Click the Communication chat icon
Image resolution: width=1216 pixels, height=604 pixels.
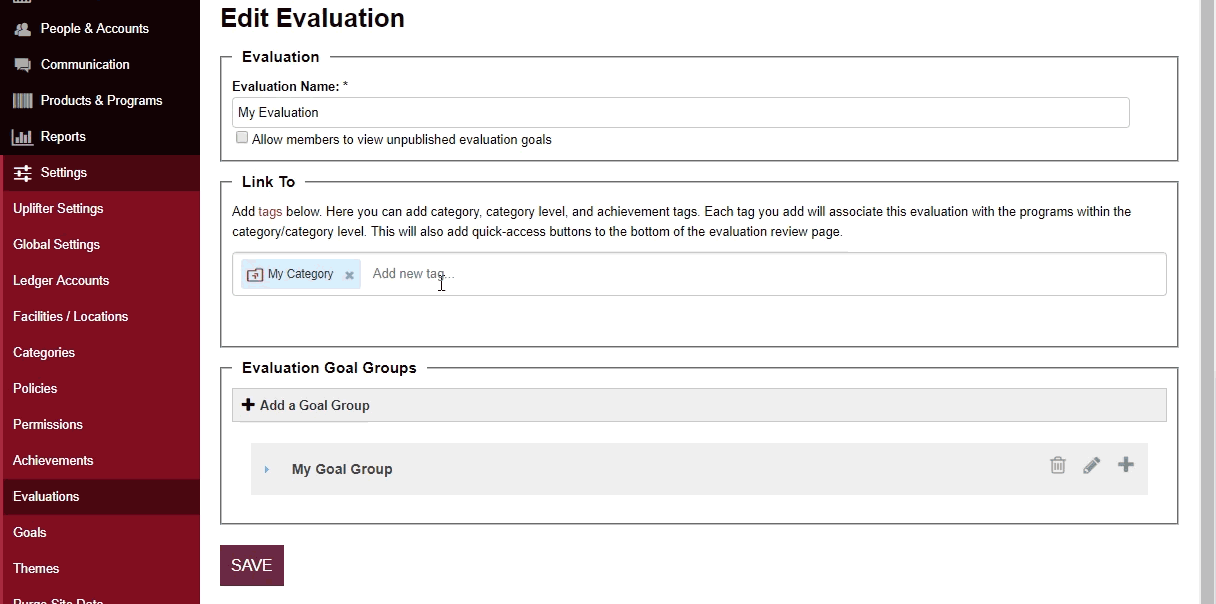22,65
